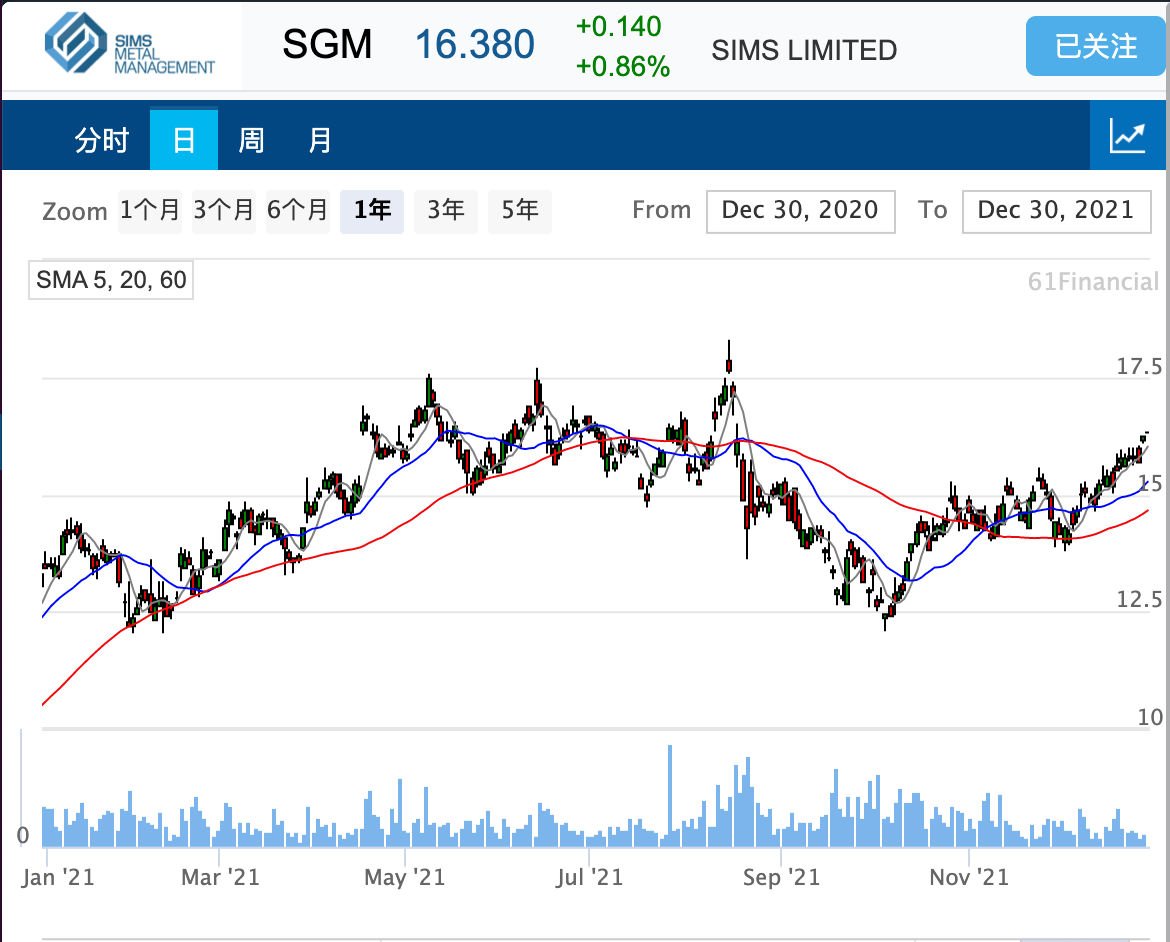Click the May '21 axis label

coord(404,877)
